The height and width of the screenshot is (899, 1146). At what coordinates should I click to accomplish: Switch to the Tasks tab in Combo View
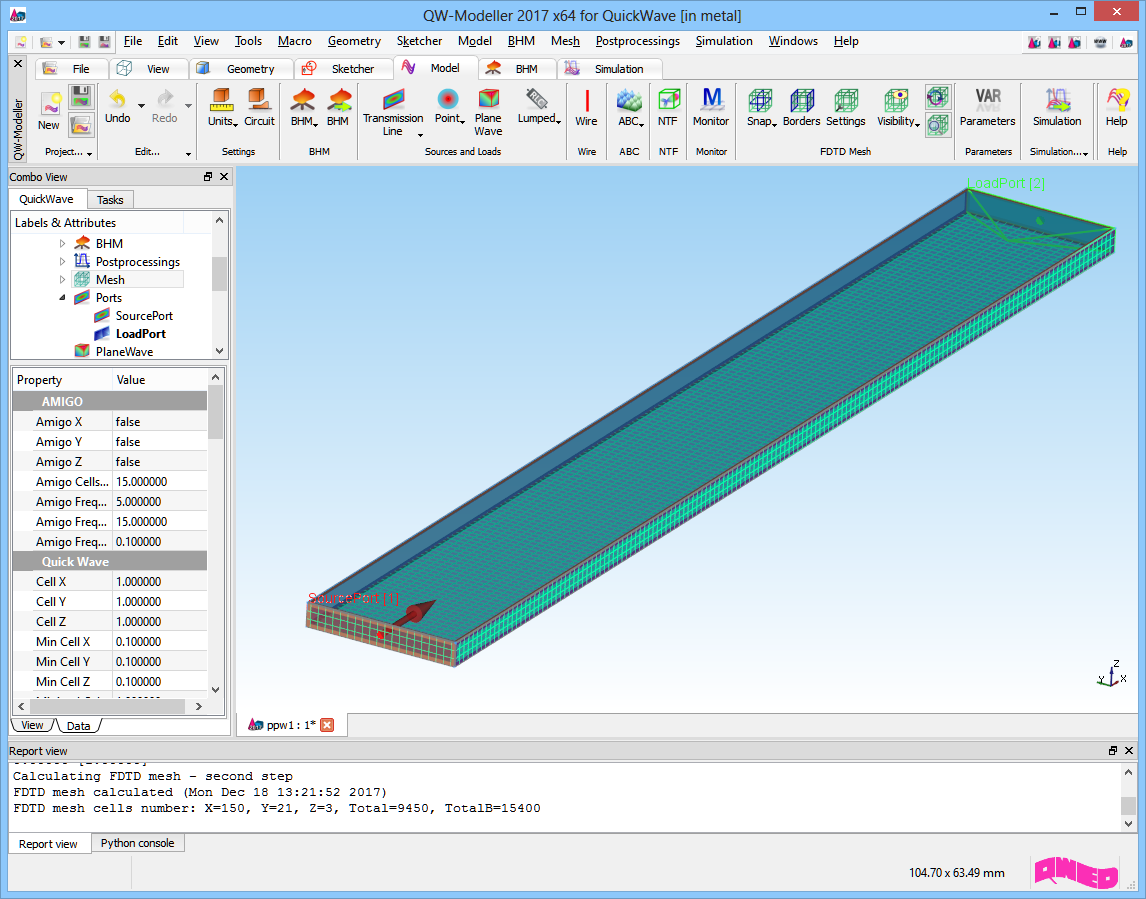point(110,200)
